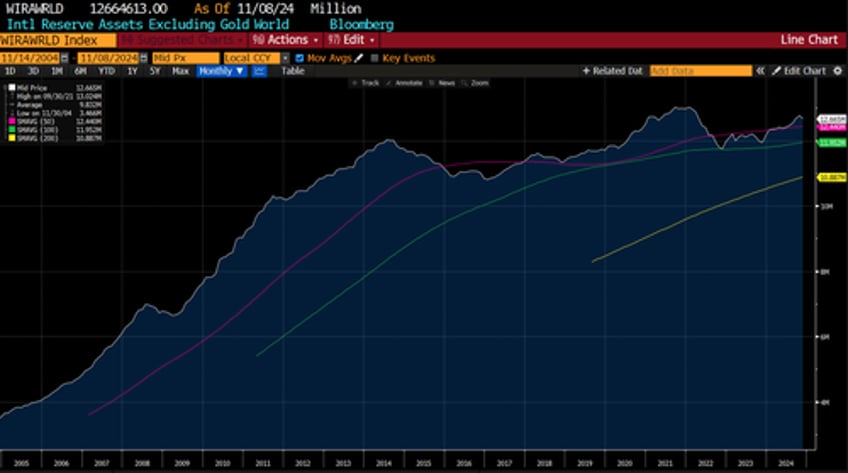The image size is (848, 473).
Task: Collapse toolbar with double-chevron icon
Action: tap(760, 71)
